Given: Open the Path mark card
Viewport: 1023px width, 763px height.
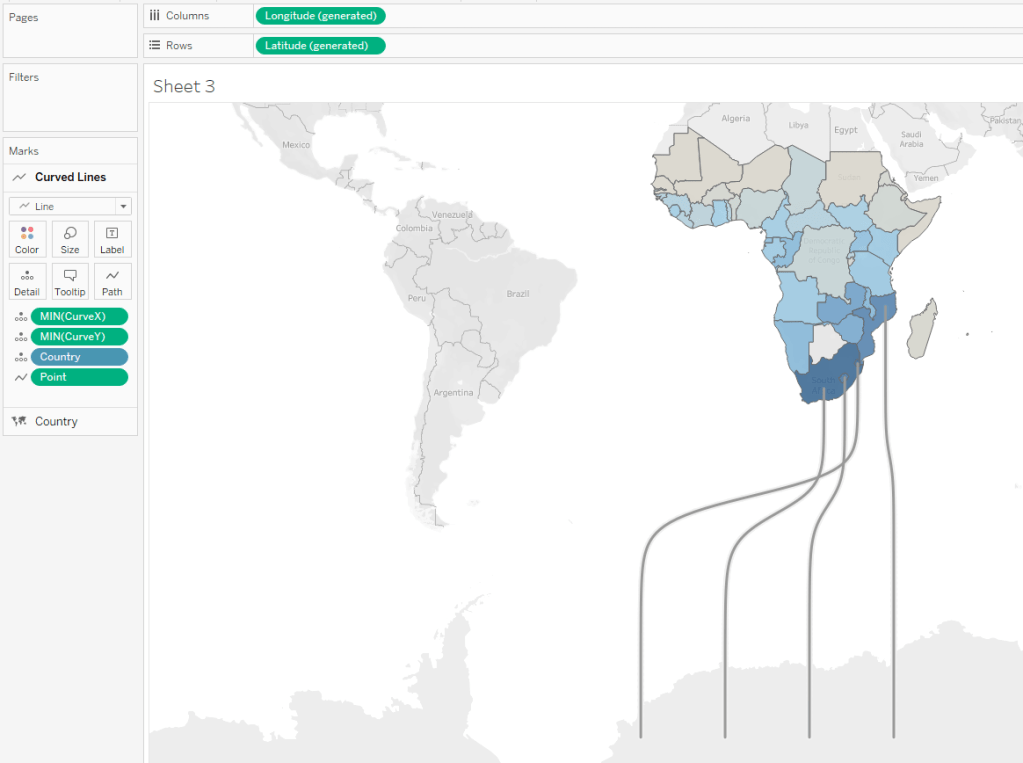Looking at the screenshot, I should 112,282.
